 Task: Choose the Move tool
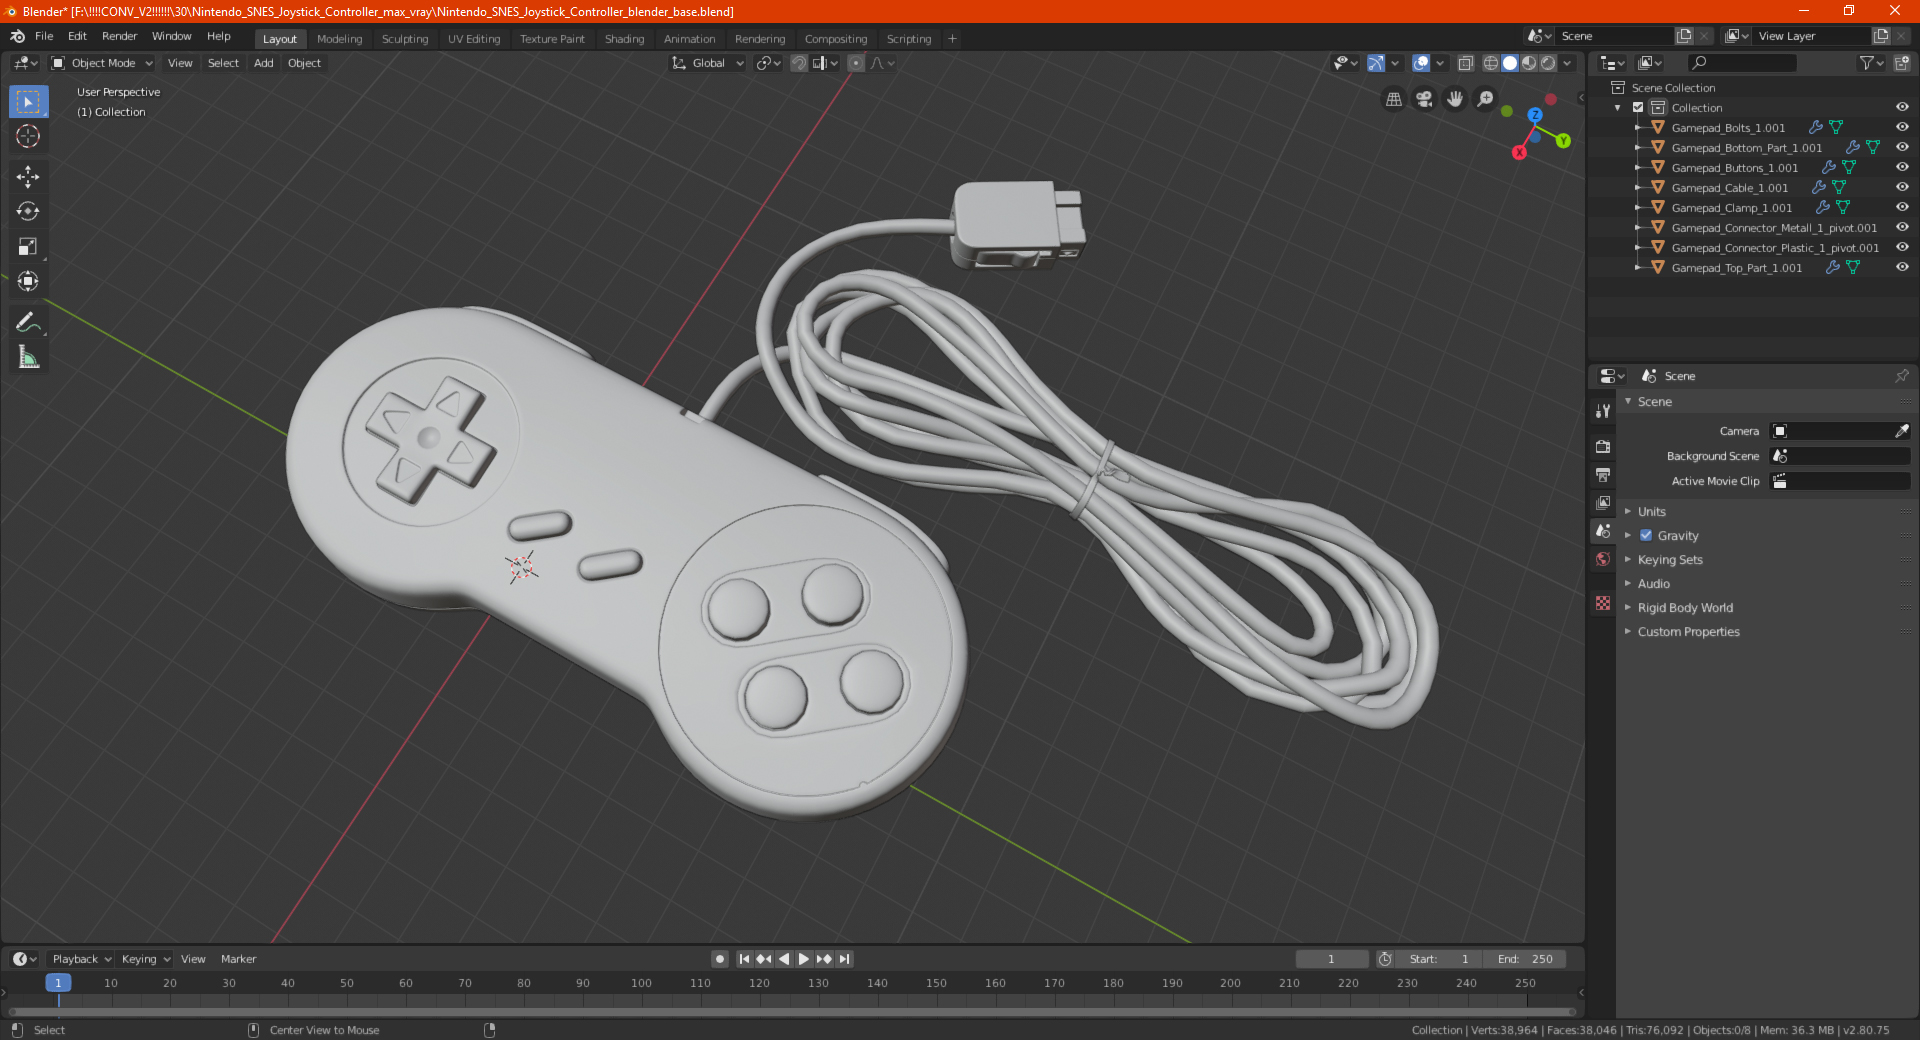point(28,177)
